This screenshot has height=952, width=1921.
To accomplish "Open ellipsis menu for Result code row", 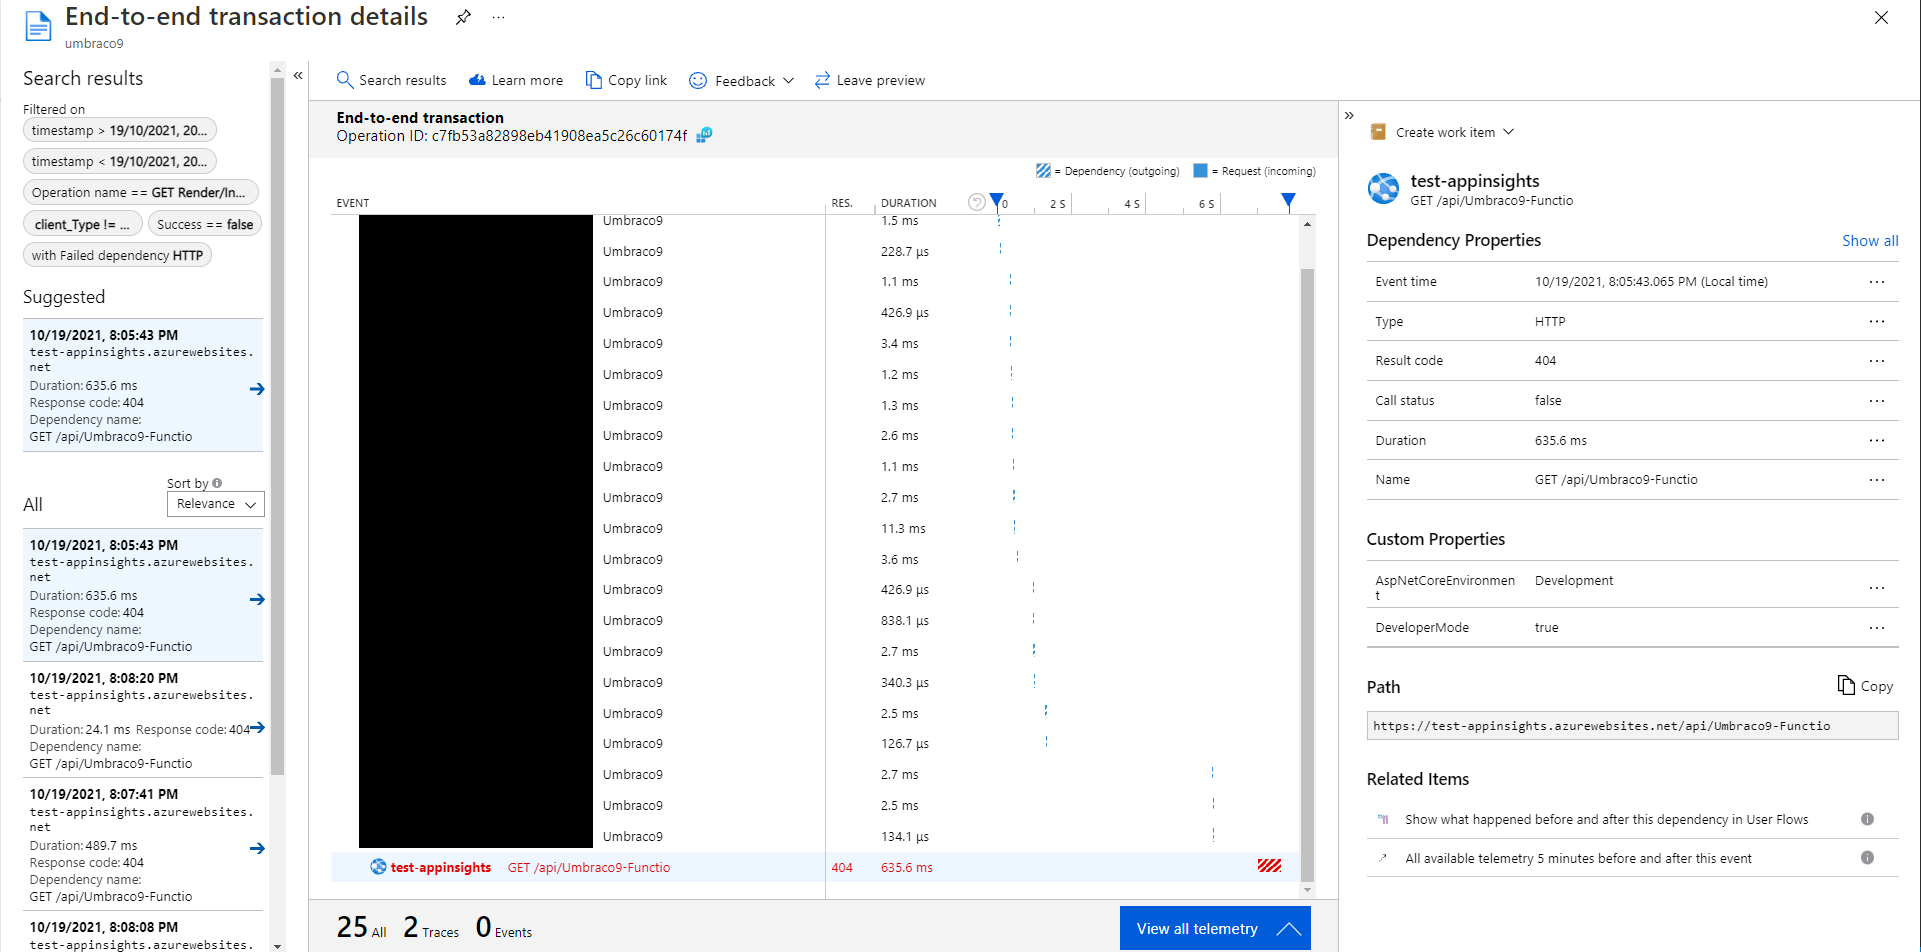I will pos(1876,361).
